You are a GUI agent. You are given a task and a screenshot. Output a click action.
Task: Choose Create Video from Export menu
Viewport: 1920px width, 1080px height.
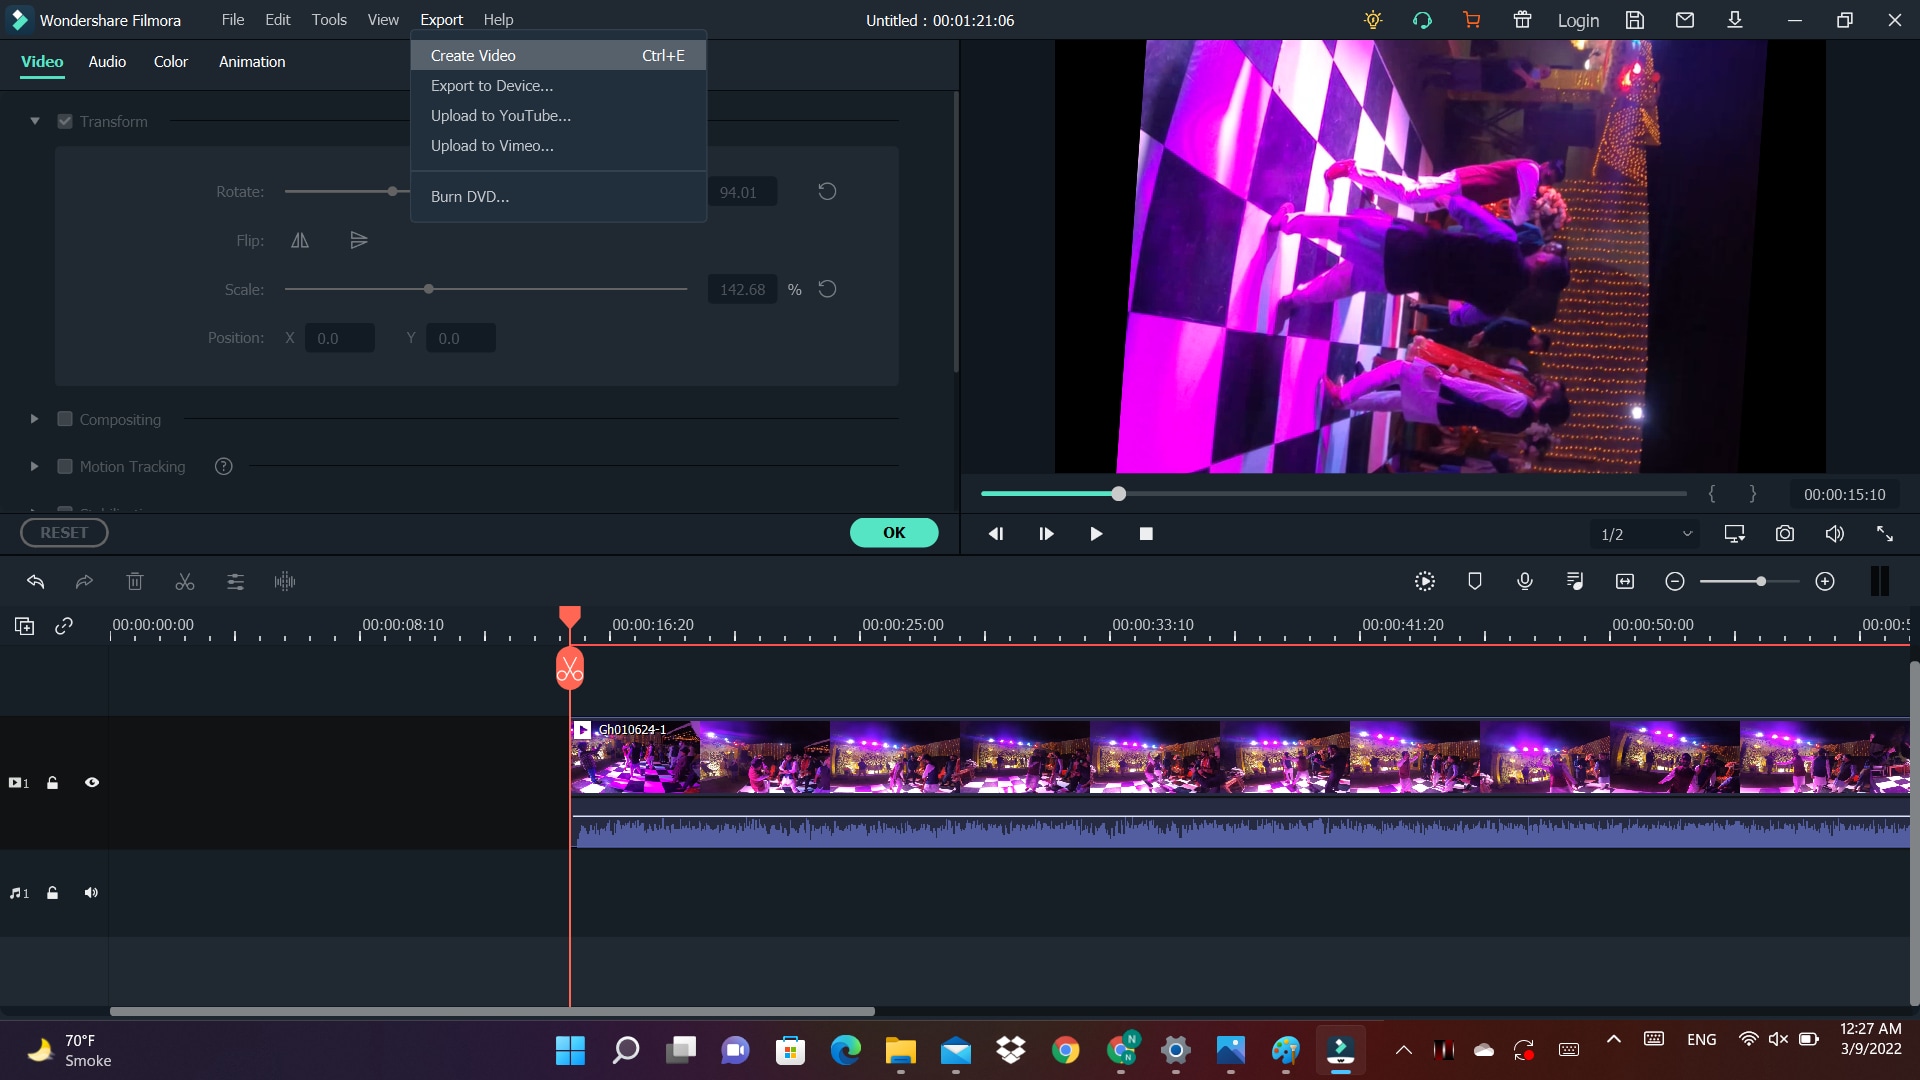click(x=558, y=55)
